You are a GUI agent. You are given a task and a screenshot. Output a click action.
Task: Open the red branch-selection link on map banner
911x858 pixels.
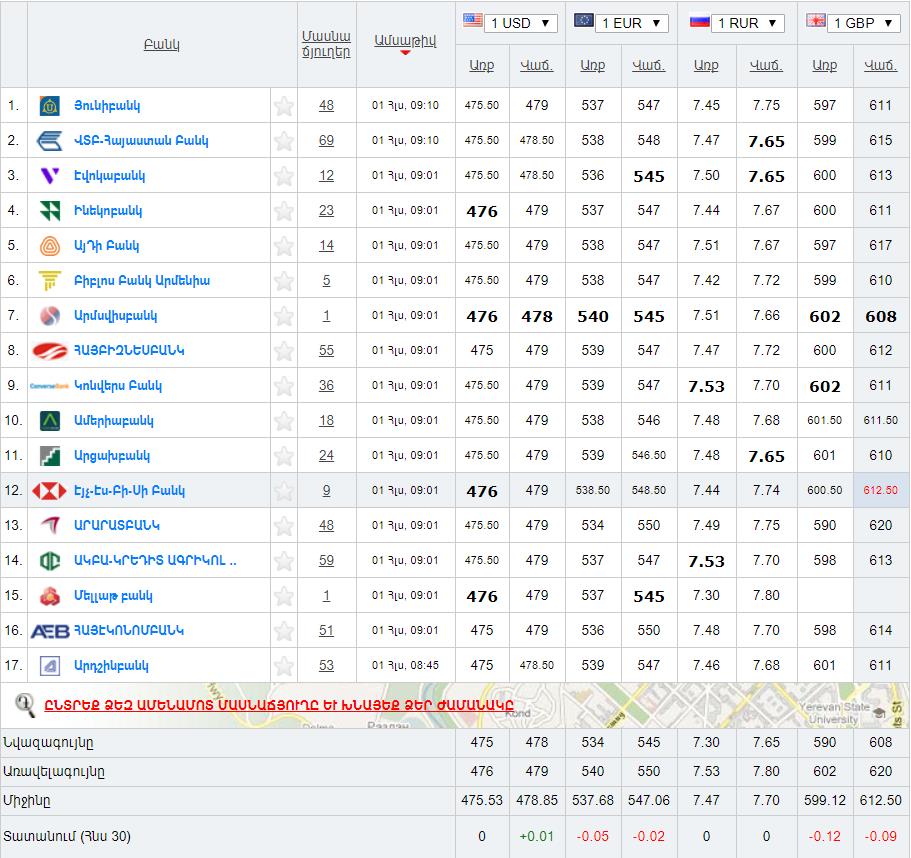coord(278,705)
